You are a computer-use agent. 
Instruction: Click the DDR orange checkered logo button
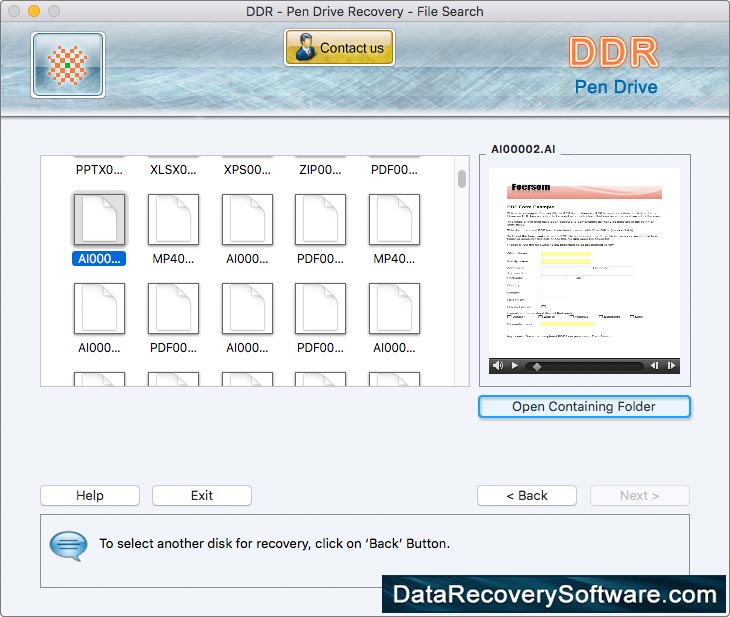click(x=68, y=65)
